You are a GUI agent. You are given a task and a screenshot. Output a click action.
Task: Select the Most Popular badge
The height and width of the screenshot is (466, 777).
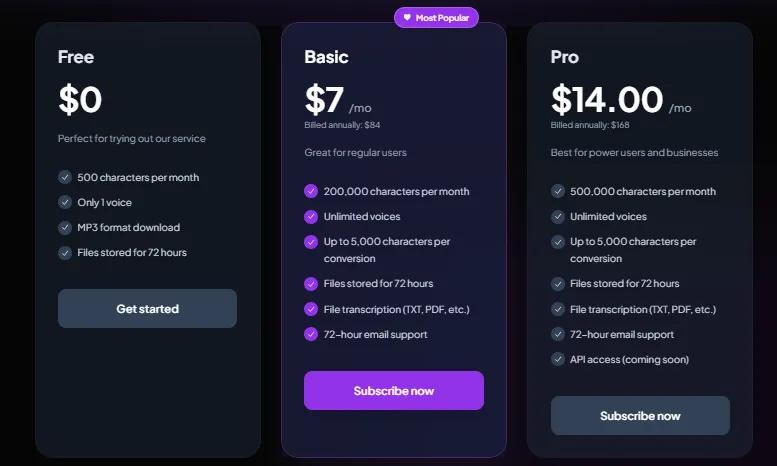click(436, 18)
